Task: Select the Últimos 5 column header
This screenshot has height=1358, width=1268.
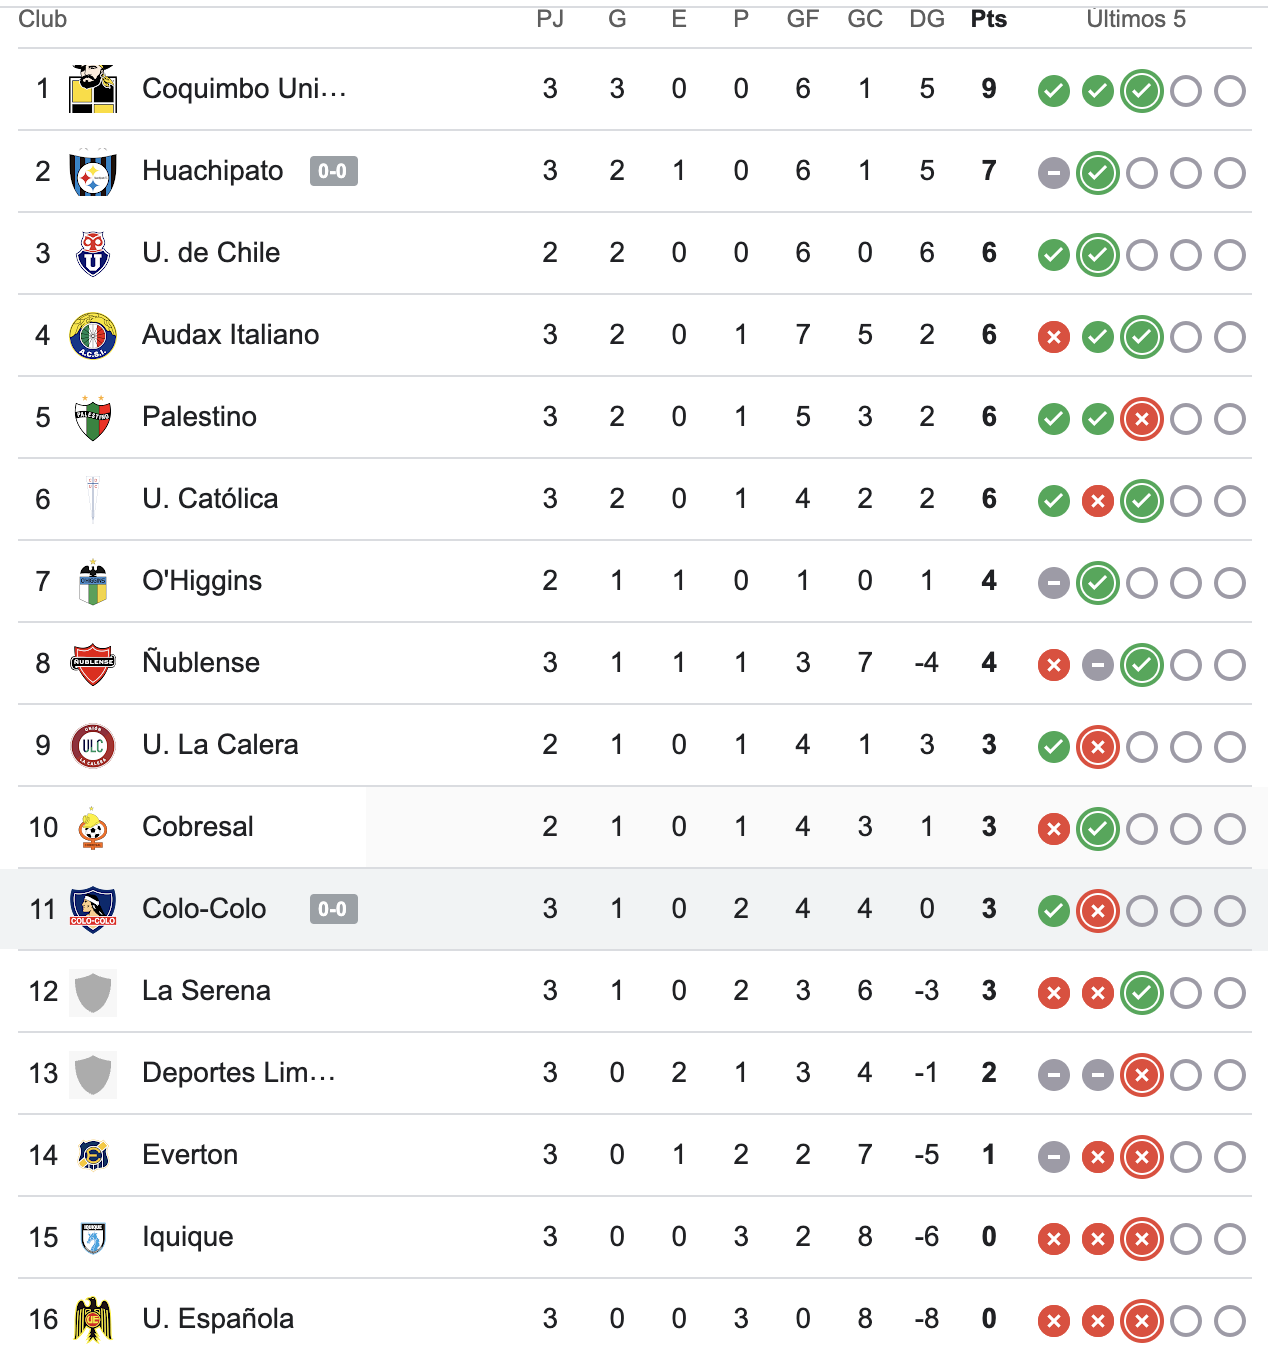Action: tap(1136, 18)
